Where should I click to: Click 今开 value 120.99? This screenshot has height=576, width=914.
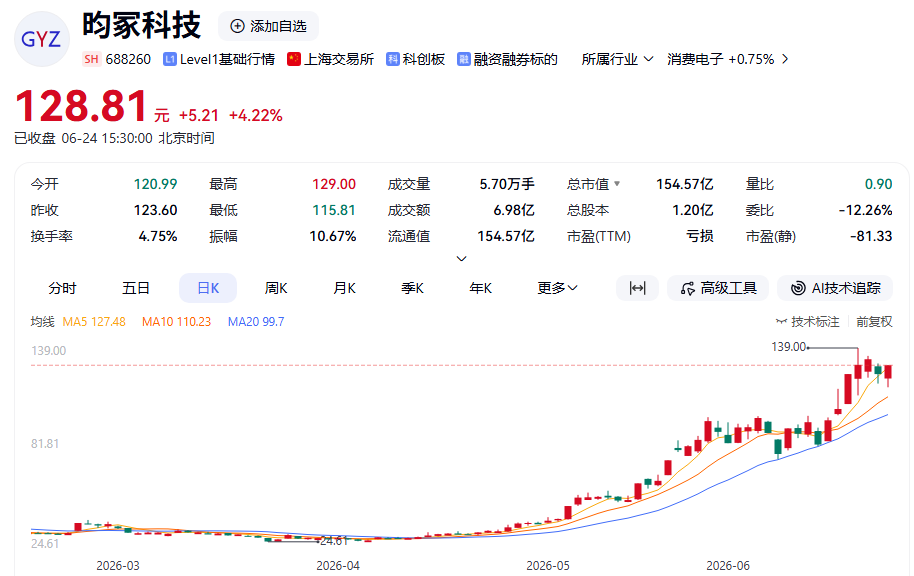click(156, 184)
